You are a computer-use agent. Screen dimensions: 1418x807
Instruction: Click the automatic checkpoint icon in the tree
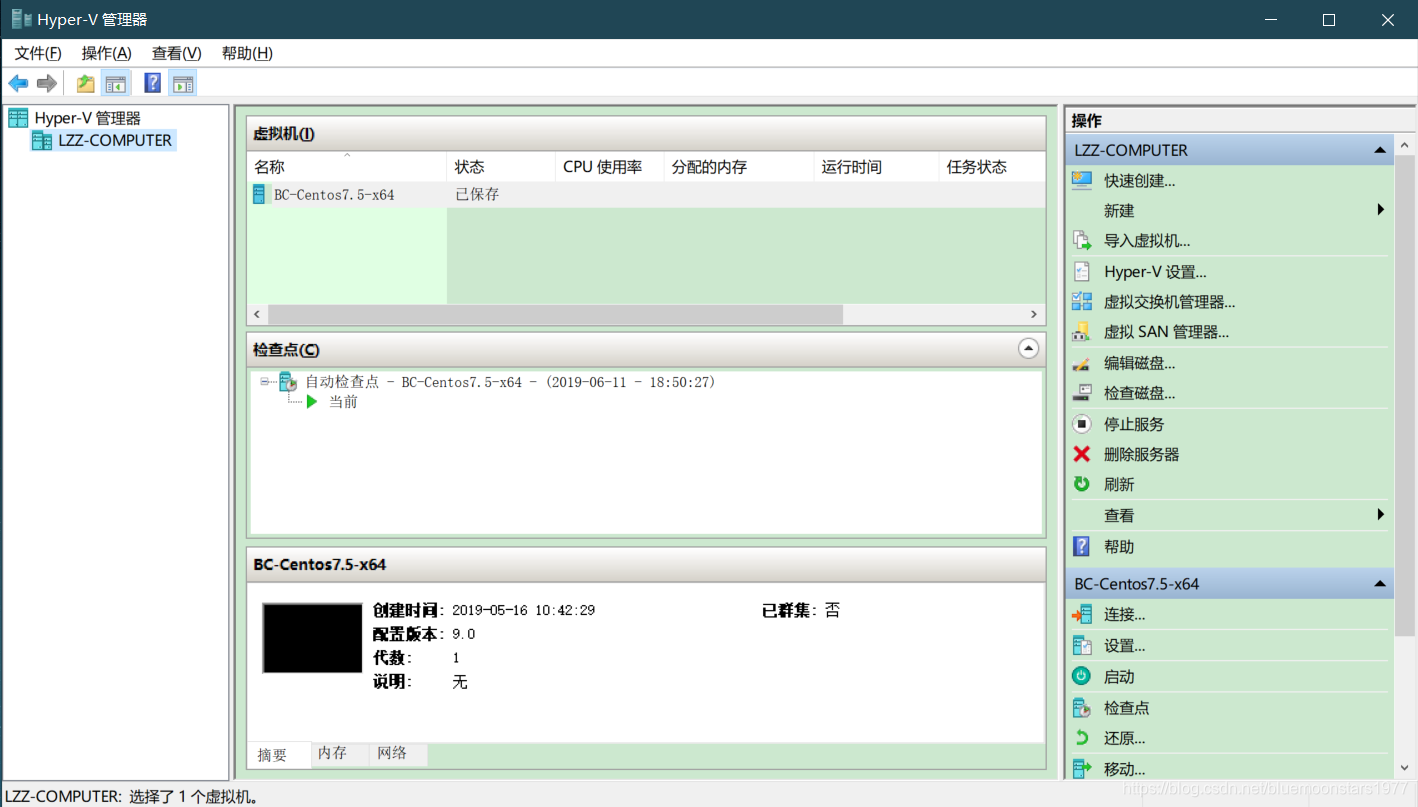click(x=288, y=382)
